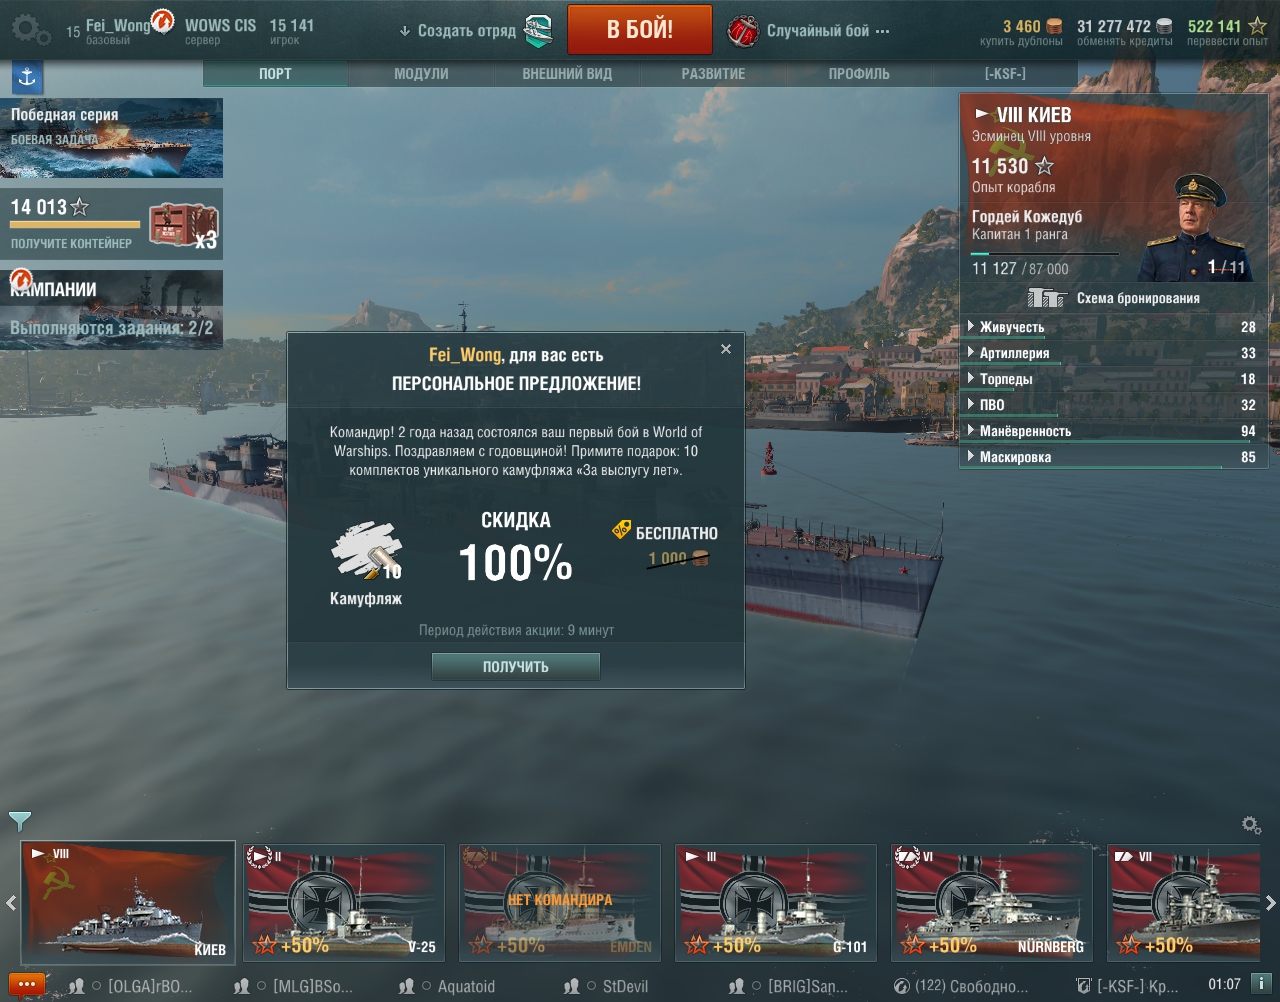The width and height of the screenshot is (1280, 1002).
Task: Switch to the МОДУЛИ tab
Action: point(421,74)
